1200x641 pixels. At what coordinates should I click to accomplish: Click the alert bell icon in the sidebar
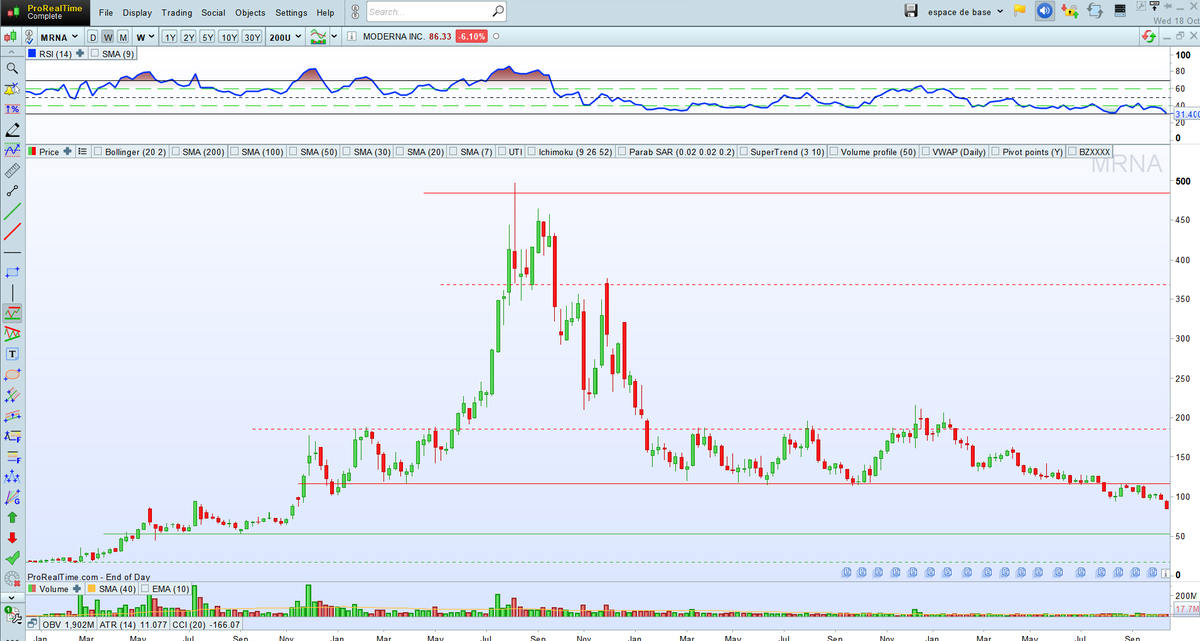click(12, 89)
